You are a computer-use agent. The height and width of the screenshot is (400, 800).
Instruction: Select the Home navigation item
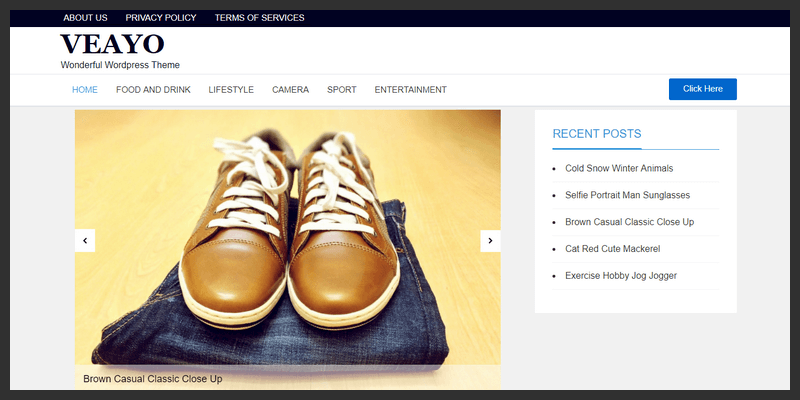pos(85,90)
